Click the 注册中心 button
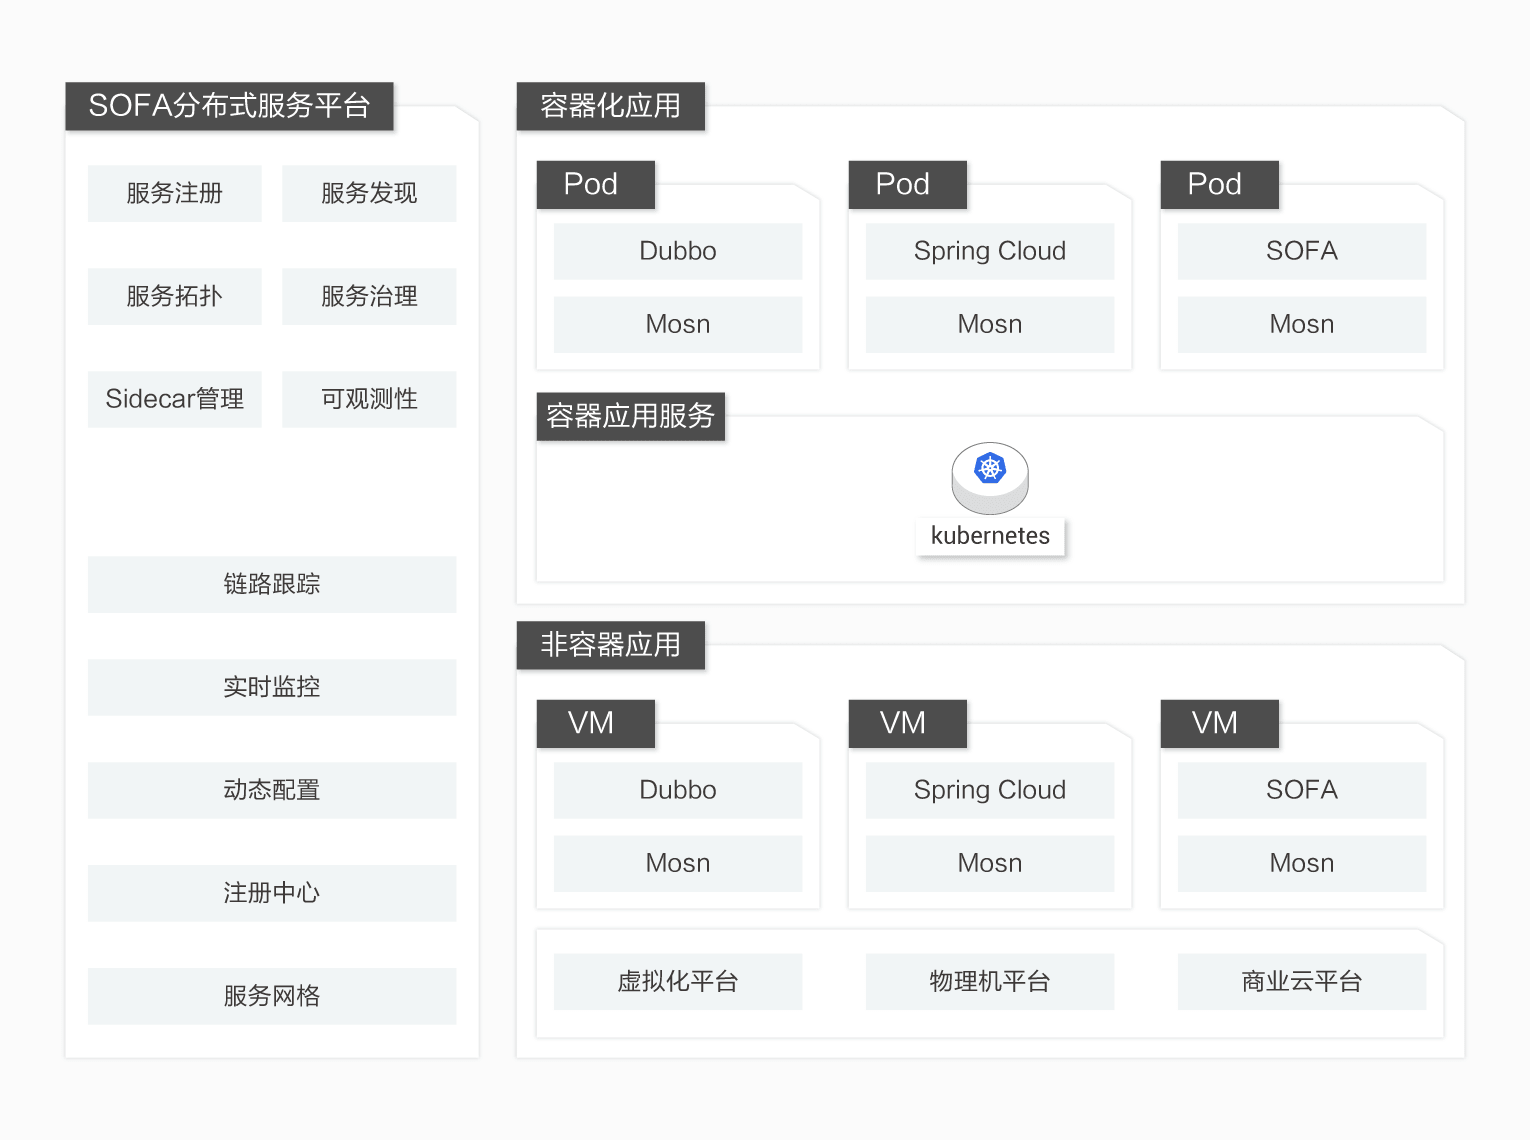Screen dimensions: 1530x1140 [271, 893]
